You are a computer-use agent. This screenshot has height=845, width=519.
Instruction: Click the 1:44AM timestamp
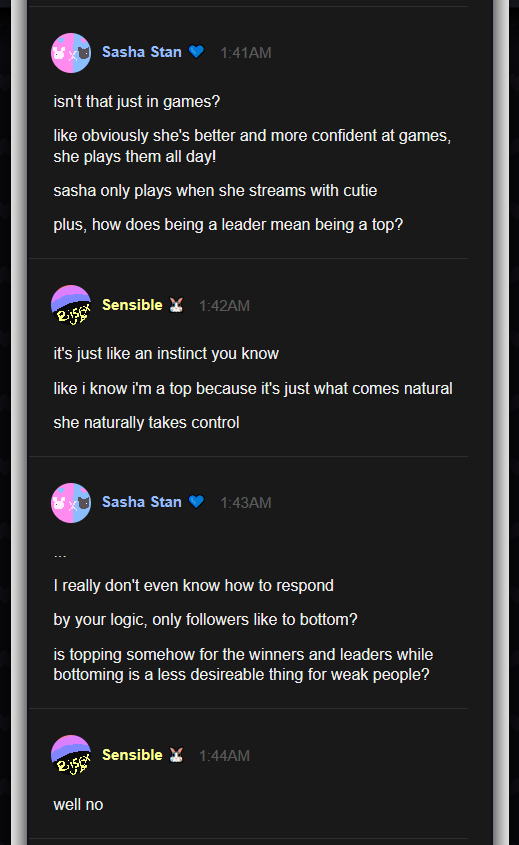[224, 756]
